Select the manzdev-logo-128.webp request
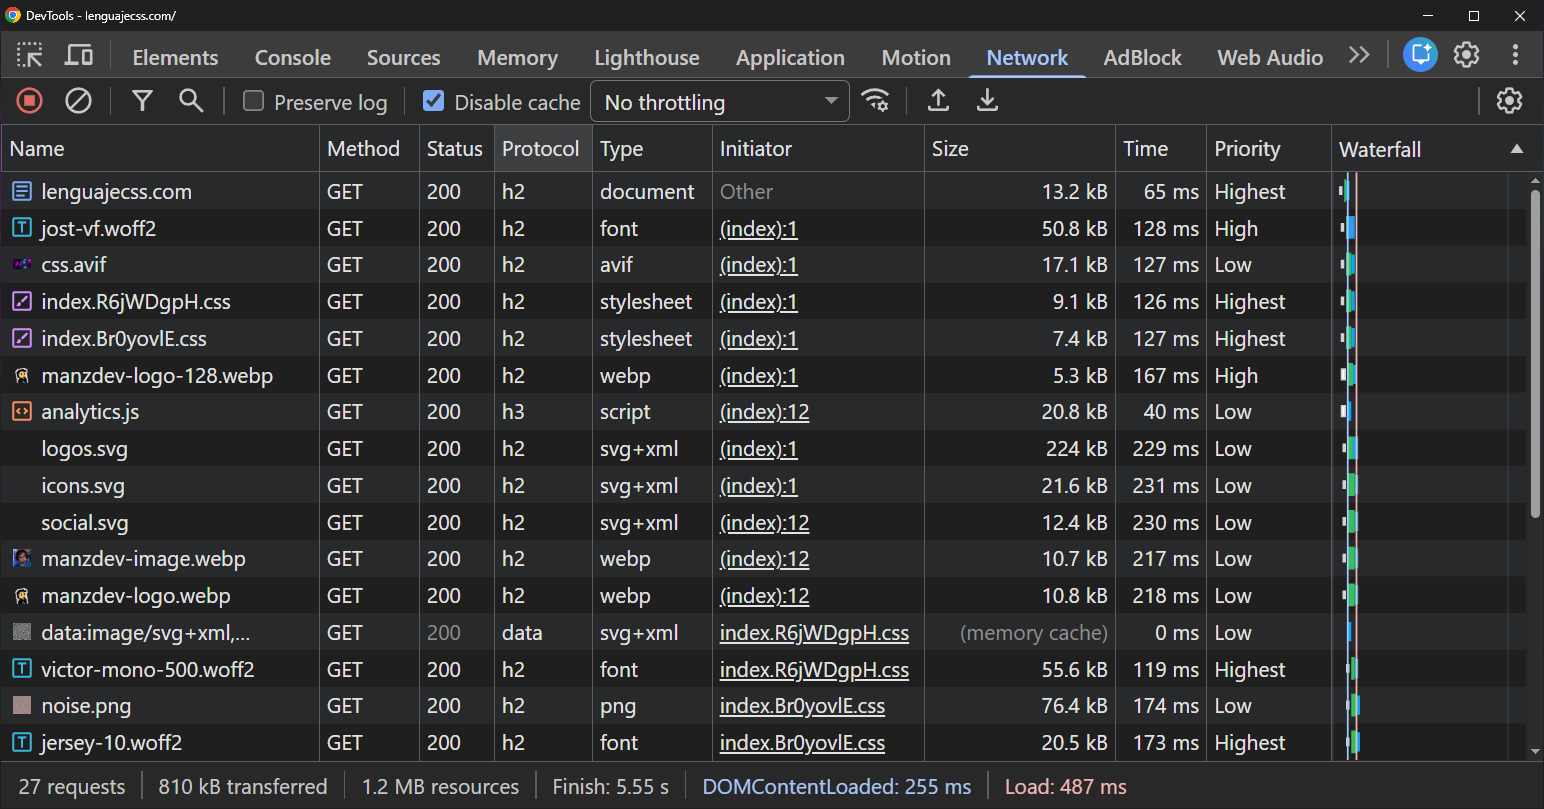 764,375
